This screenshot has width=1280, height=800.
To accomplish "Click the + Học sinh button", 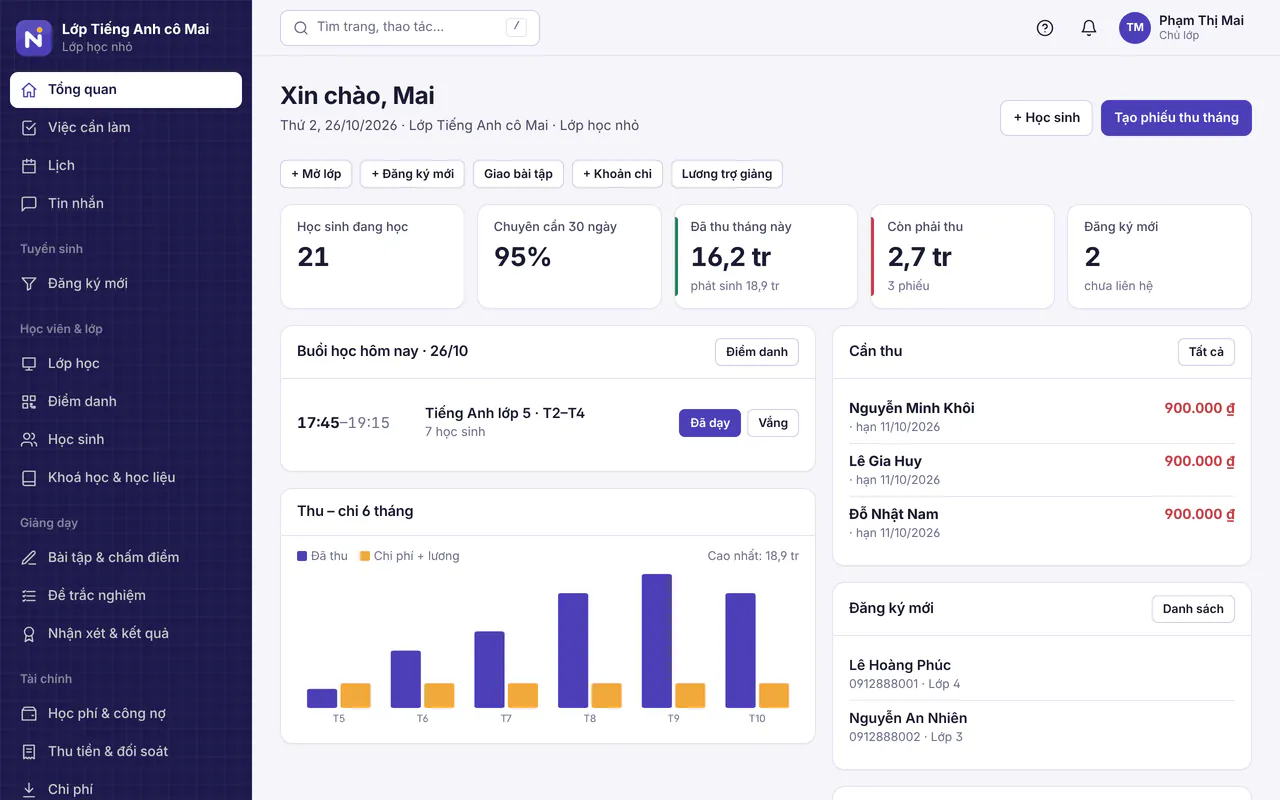I will coord(1046,118).
